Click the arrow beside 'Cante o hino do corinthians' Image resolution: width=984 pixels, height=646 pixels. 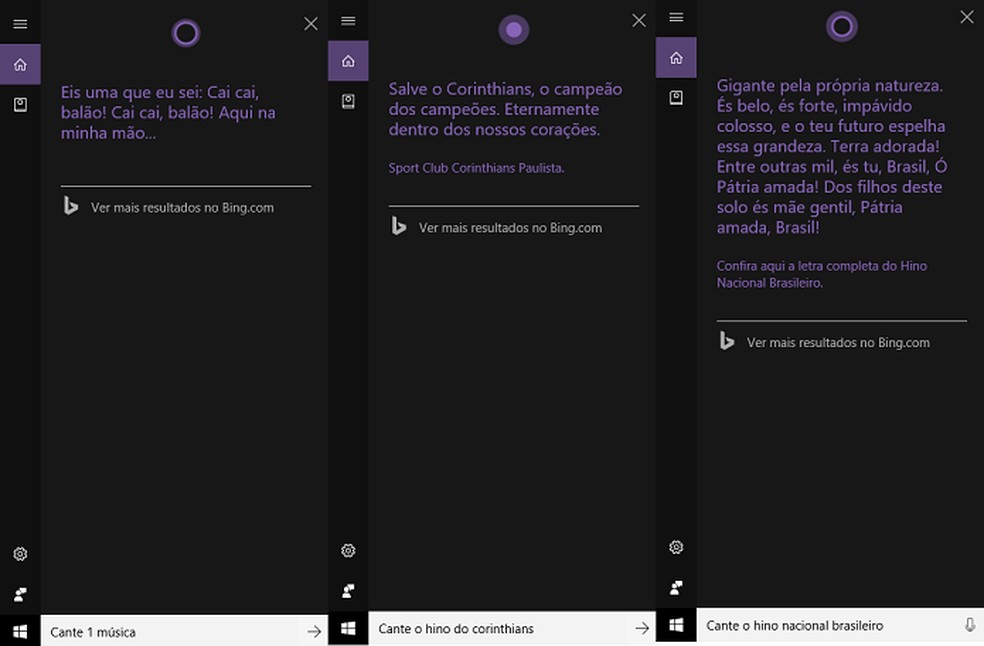[x=642, y=628]
